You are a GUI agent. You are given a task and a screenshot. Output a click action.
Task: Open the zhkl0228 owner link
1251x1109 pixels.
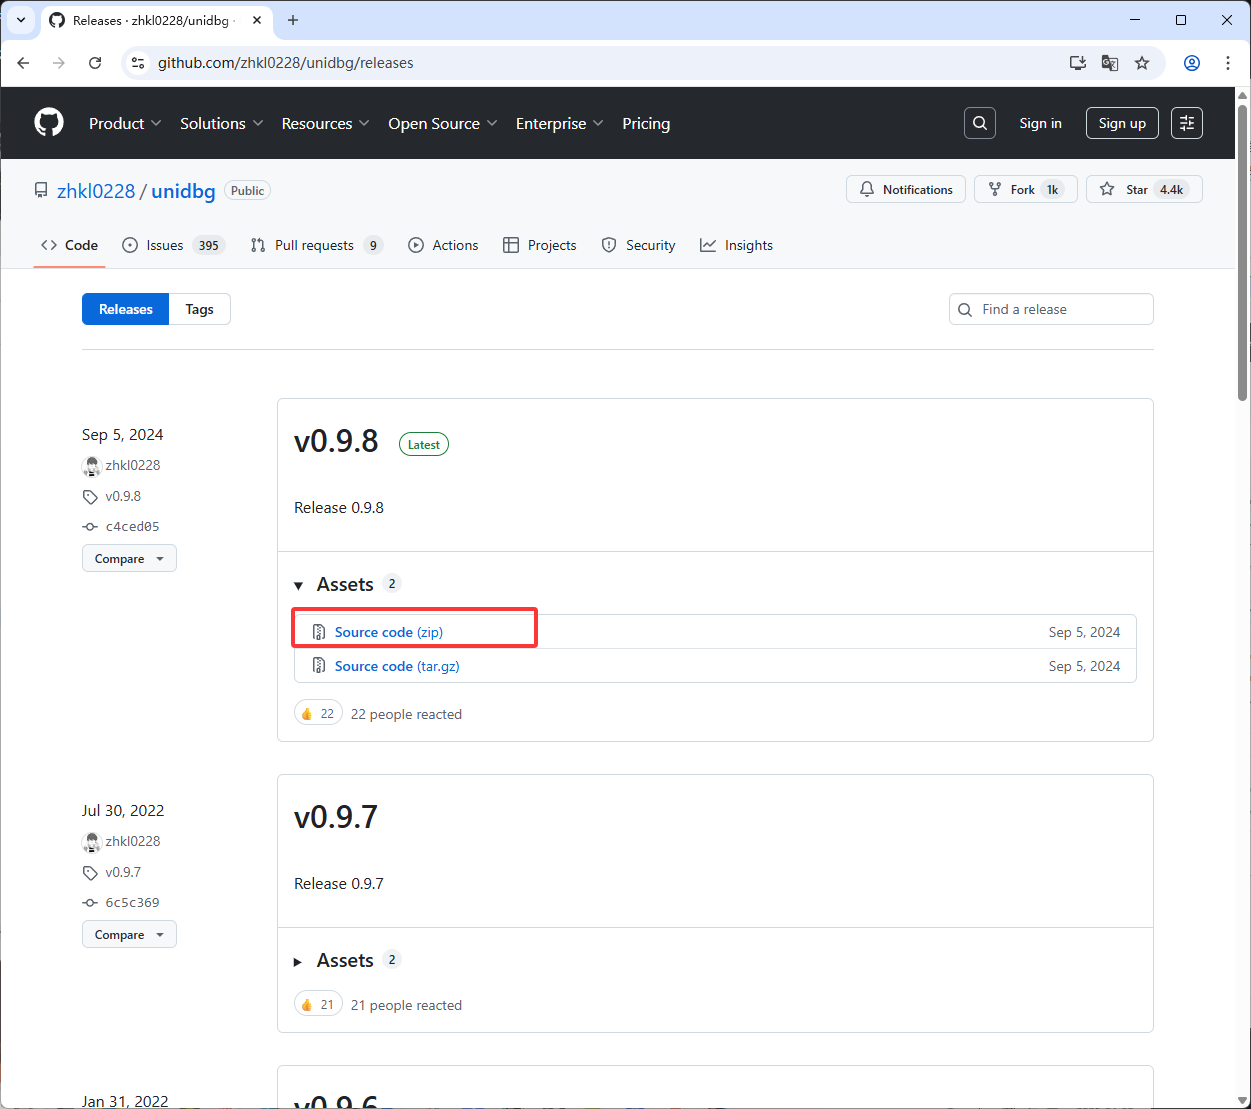pos(96,191)
